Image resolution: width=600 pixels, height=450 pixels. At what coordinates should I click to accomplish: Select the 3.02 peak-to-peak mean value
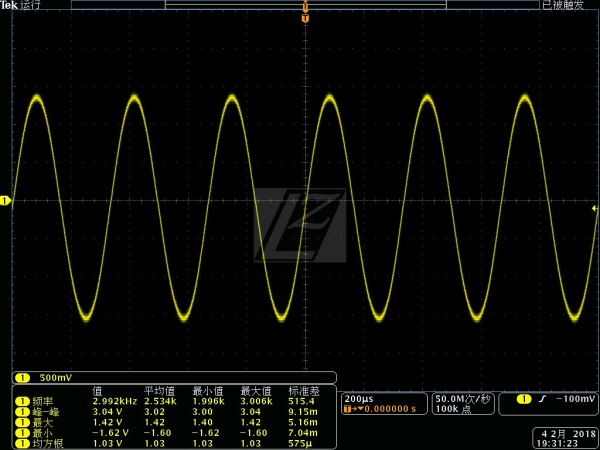coord(155,412)
